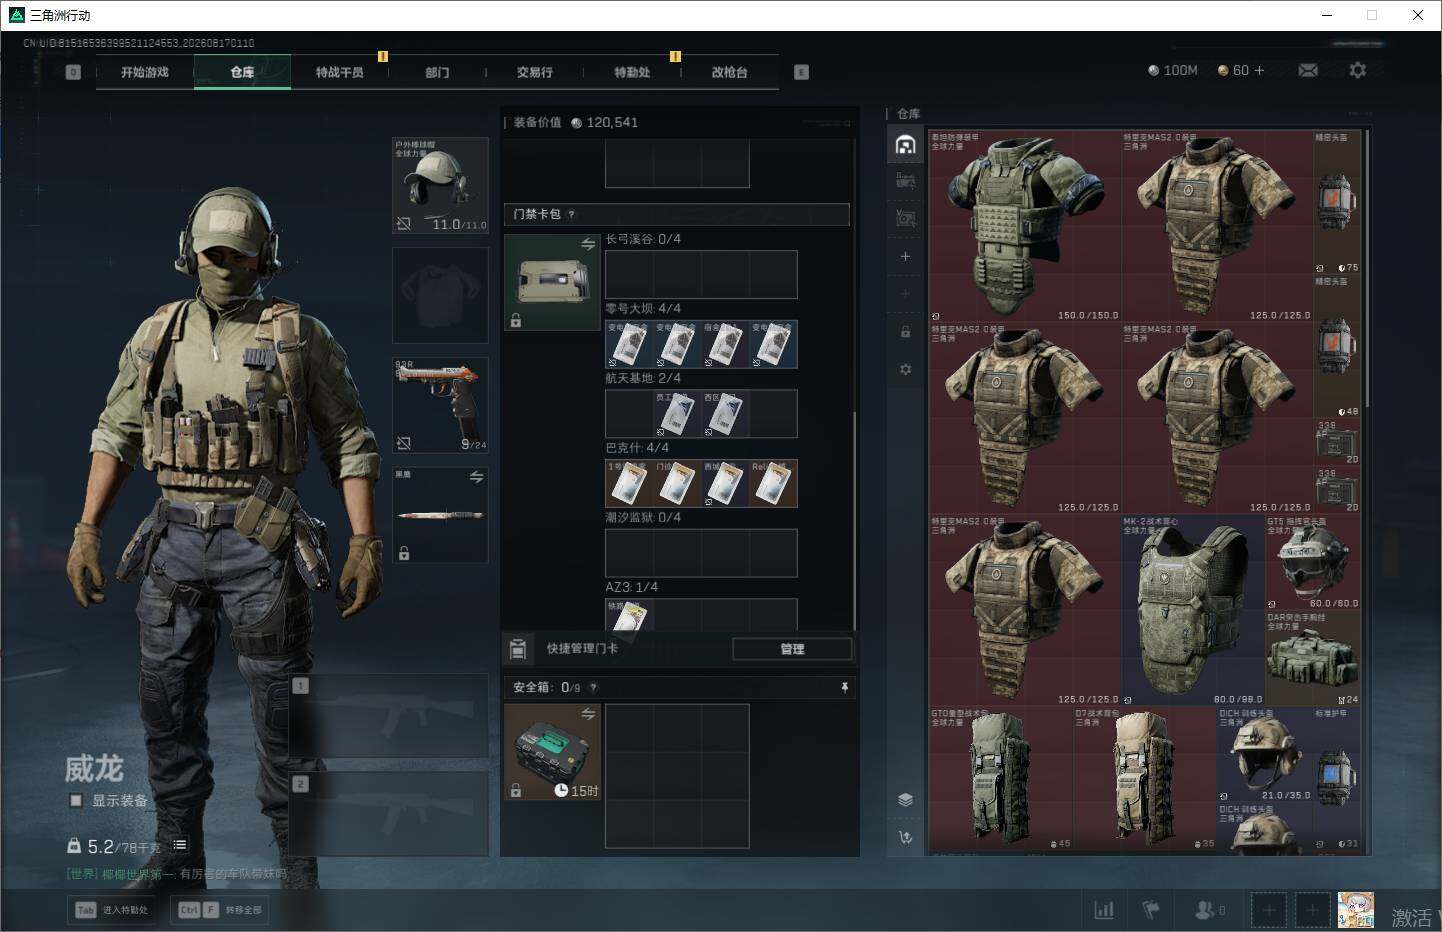The height and width of the screenshot is (932, 1442).
Task: Select the card case item in 门禁卡包
Action: [x=552, y=283]
